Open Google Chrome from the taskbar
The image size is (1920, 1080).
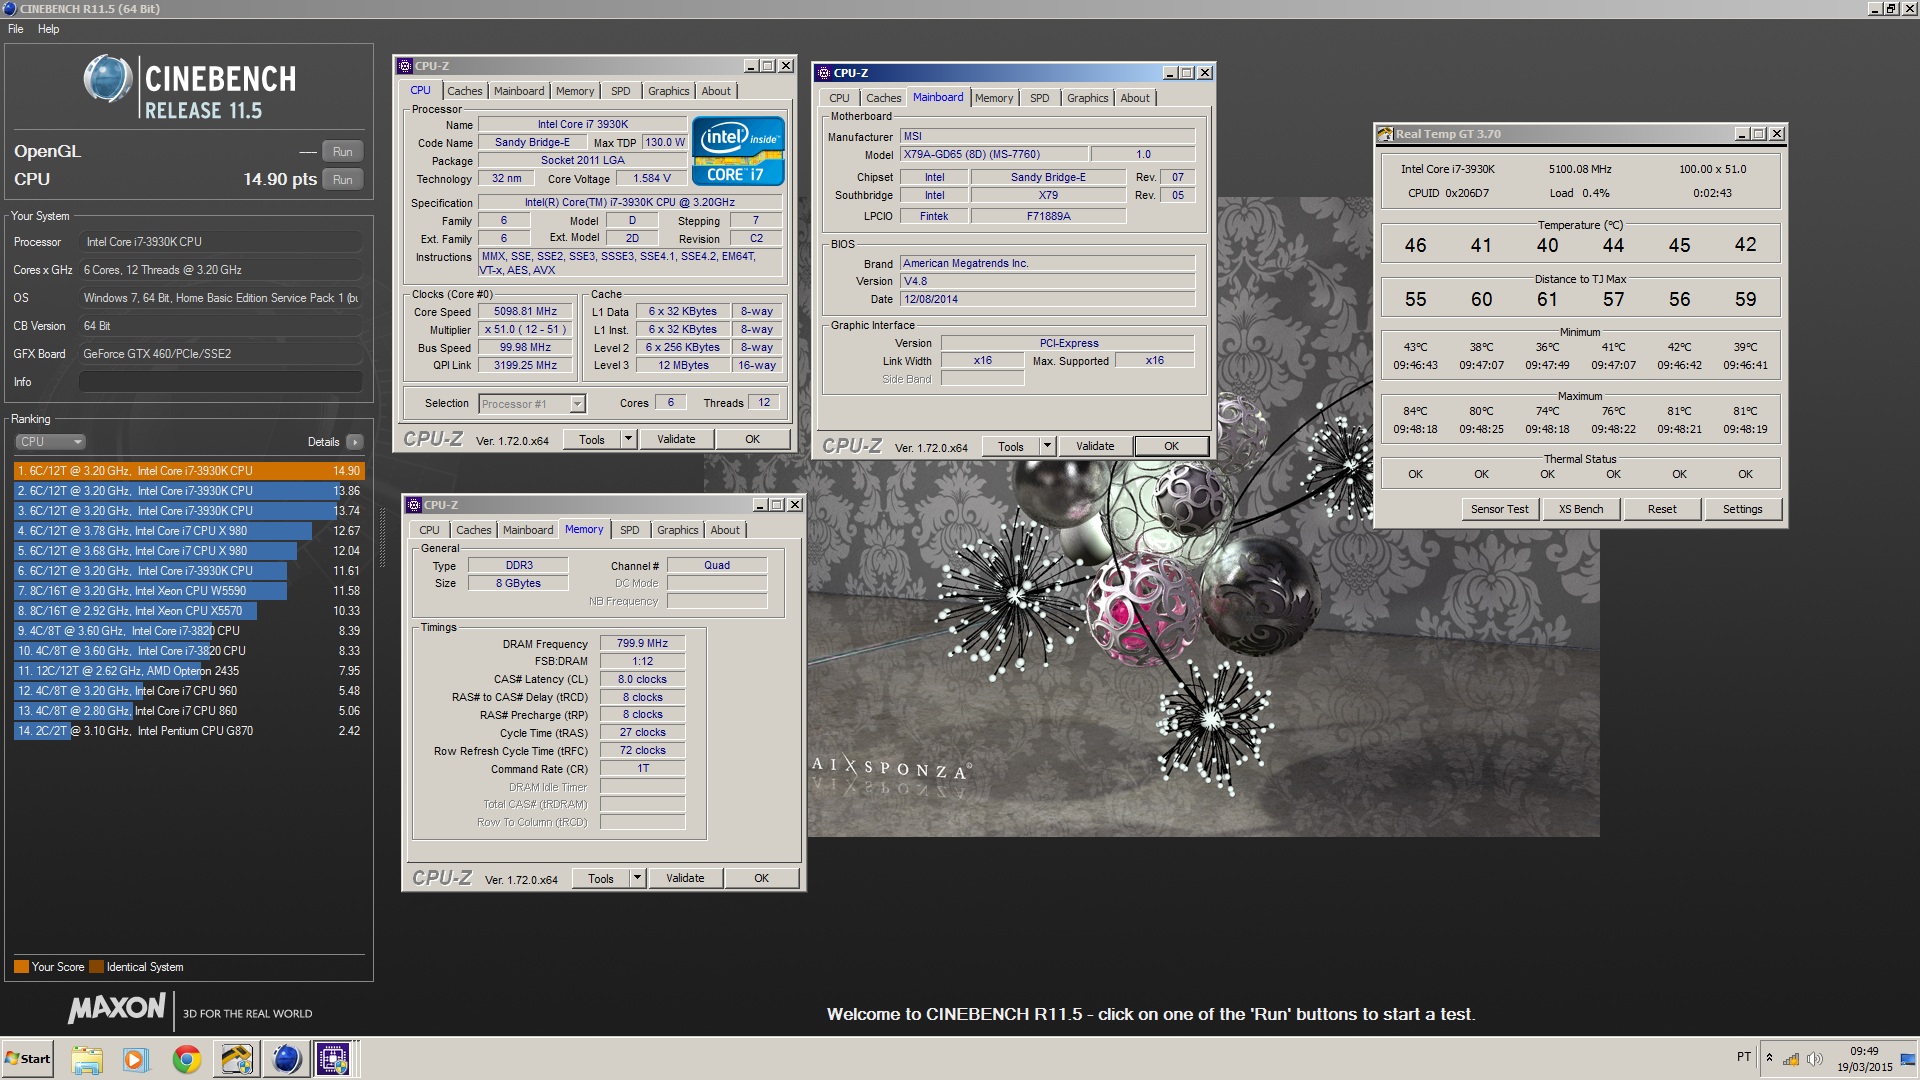pyautogui.click(x=186, y=1059)
